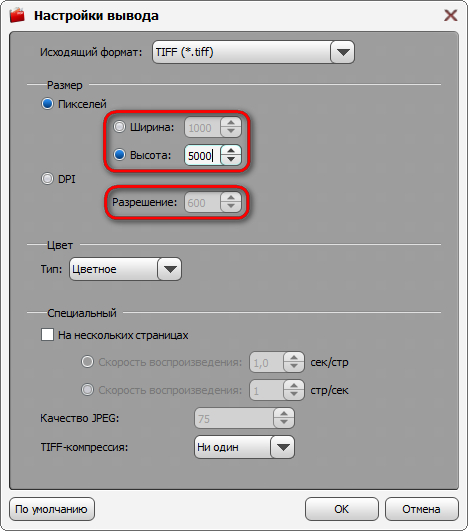Click into the Высота input field
The width and height of the screenshot is (468, 531).
coord(203,155)
